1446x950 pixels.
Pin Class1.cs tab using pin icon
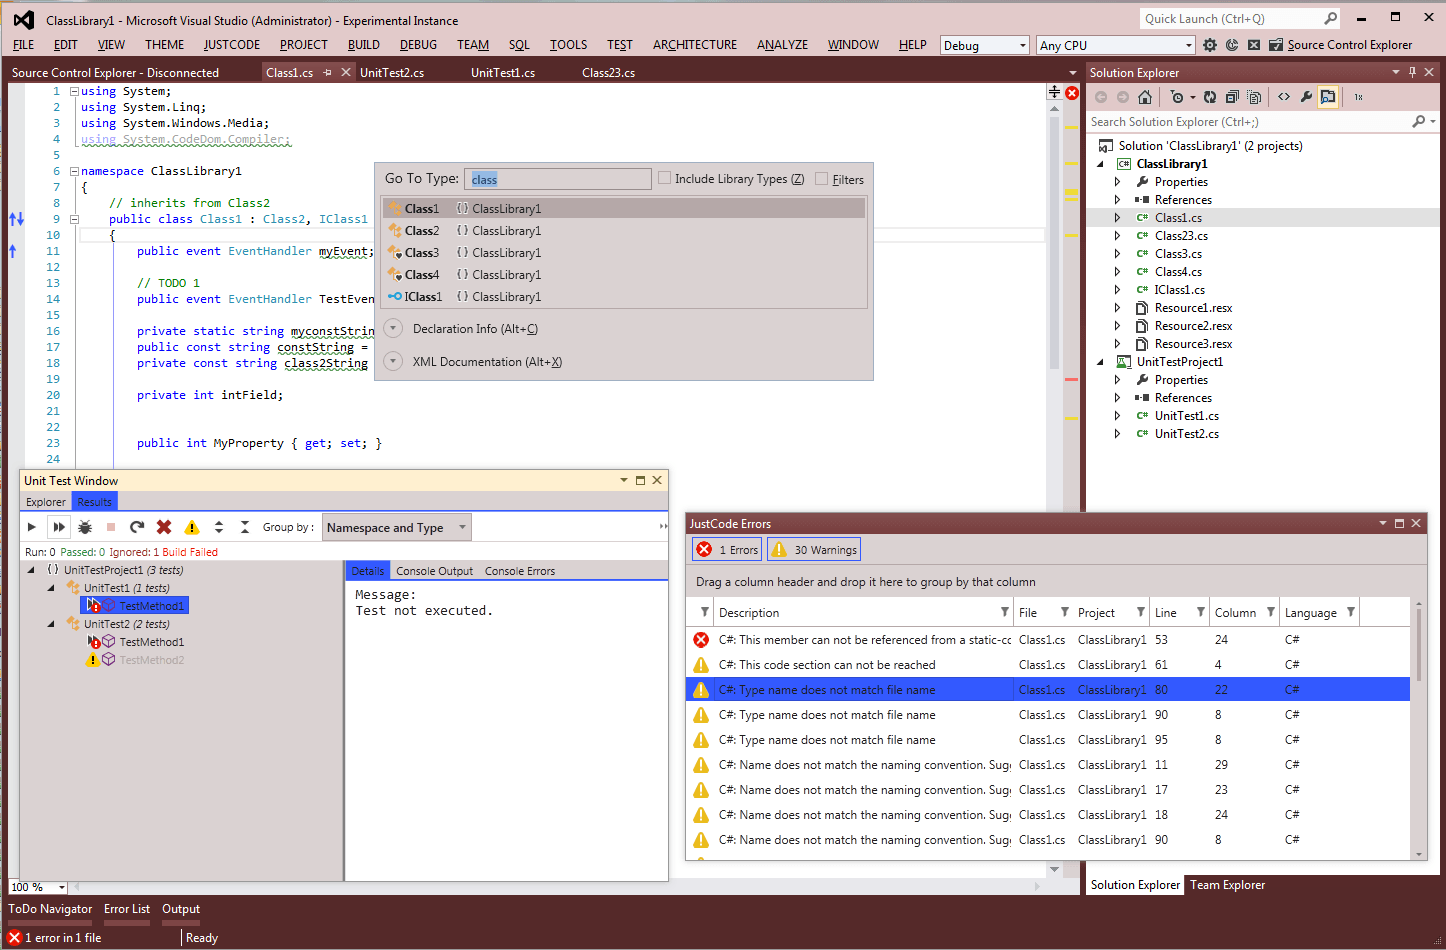[327, 72]
